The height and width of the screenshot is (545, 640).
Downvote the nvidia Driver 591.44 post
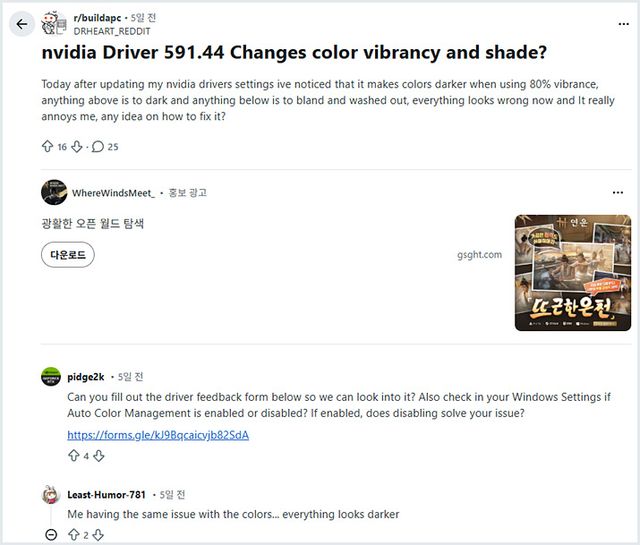tap(77, 146)
